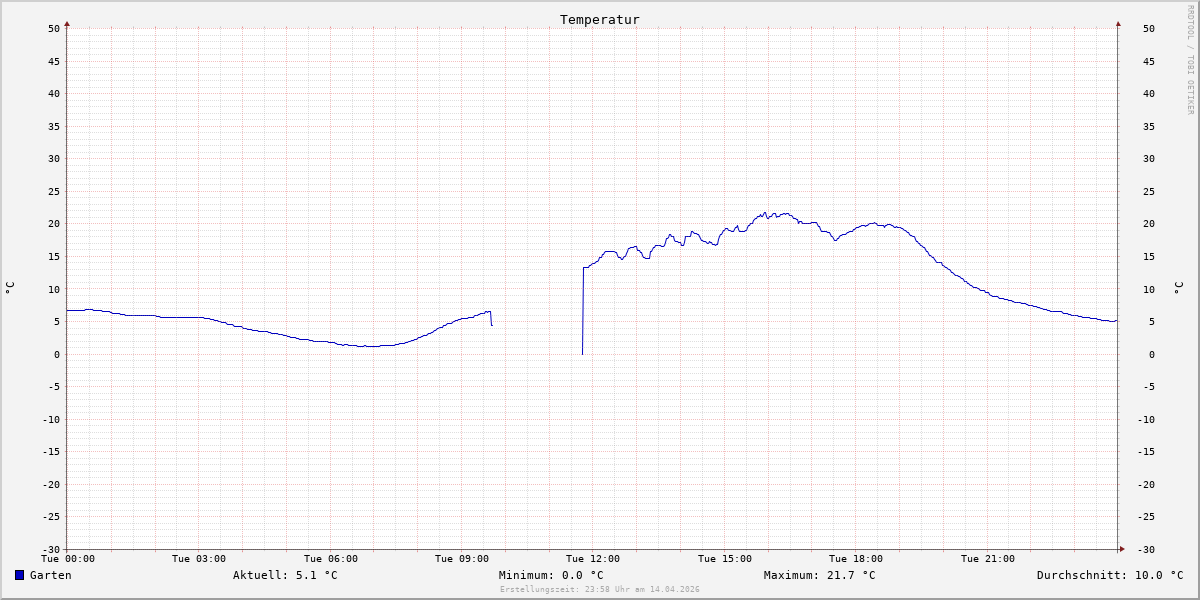Click the 'Tue 21:00' x-axis label
Viewport: 1200px width, 600px height.
(x=988, y=558)
